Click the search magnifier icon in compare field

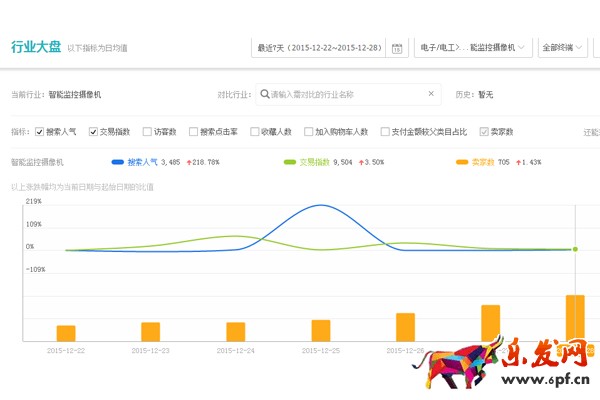(x=264, y=94)
